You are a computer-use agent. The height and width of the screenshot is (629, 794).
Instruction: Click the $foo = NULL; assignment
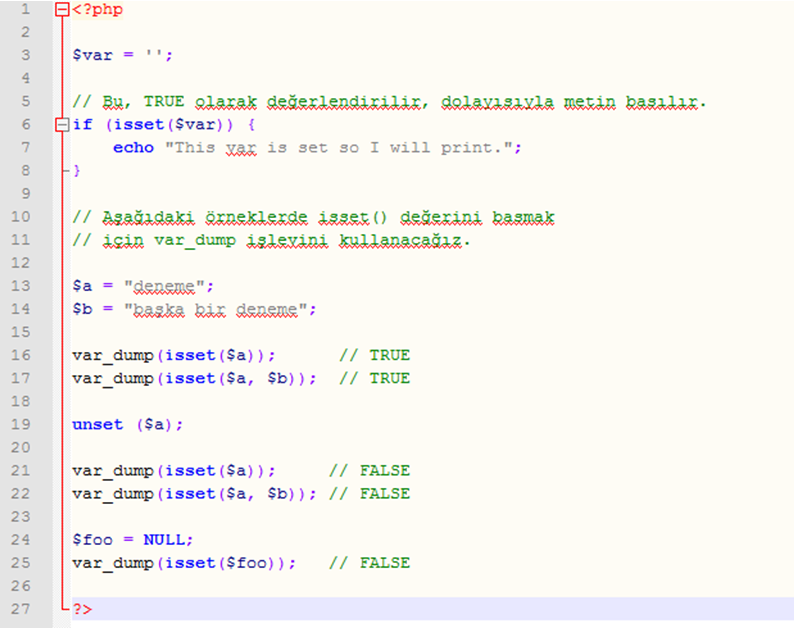point(133,540)
